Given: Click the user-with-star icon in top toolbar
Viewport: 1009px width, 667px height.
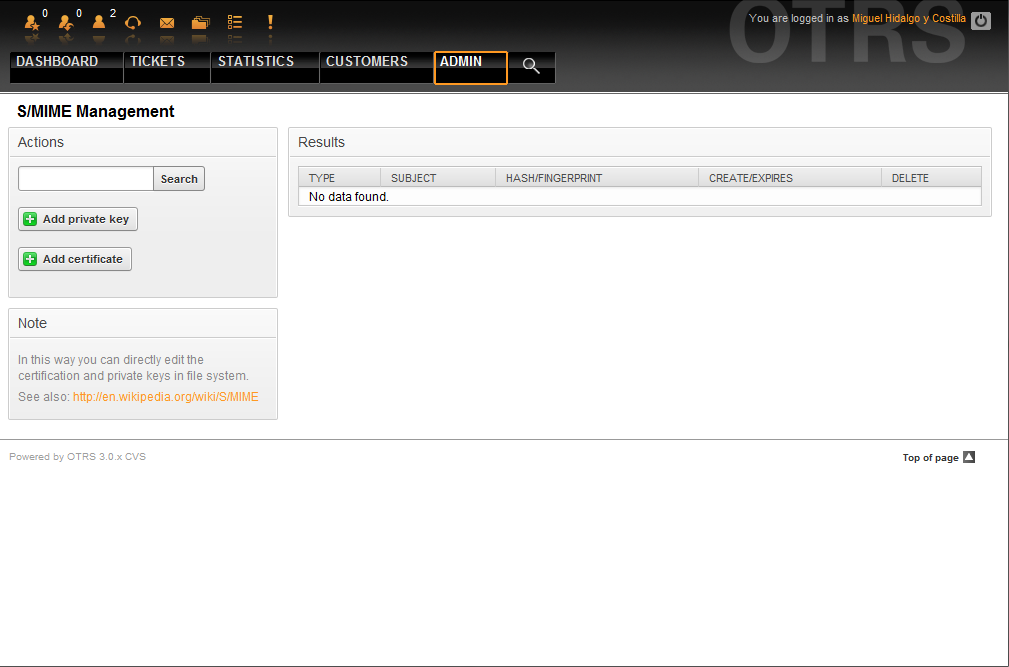Looking at the screenshot, I should [32, 22].
